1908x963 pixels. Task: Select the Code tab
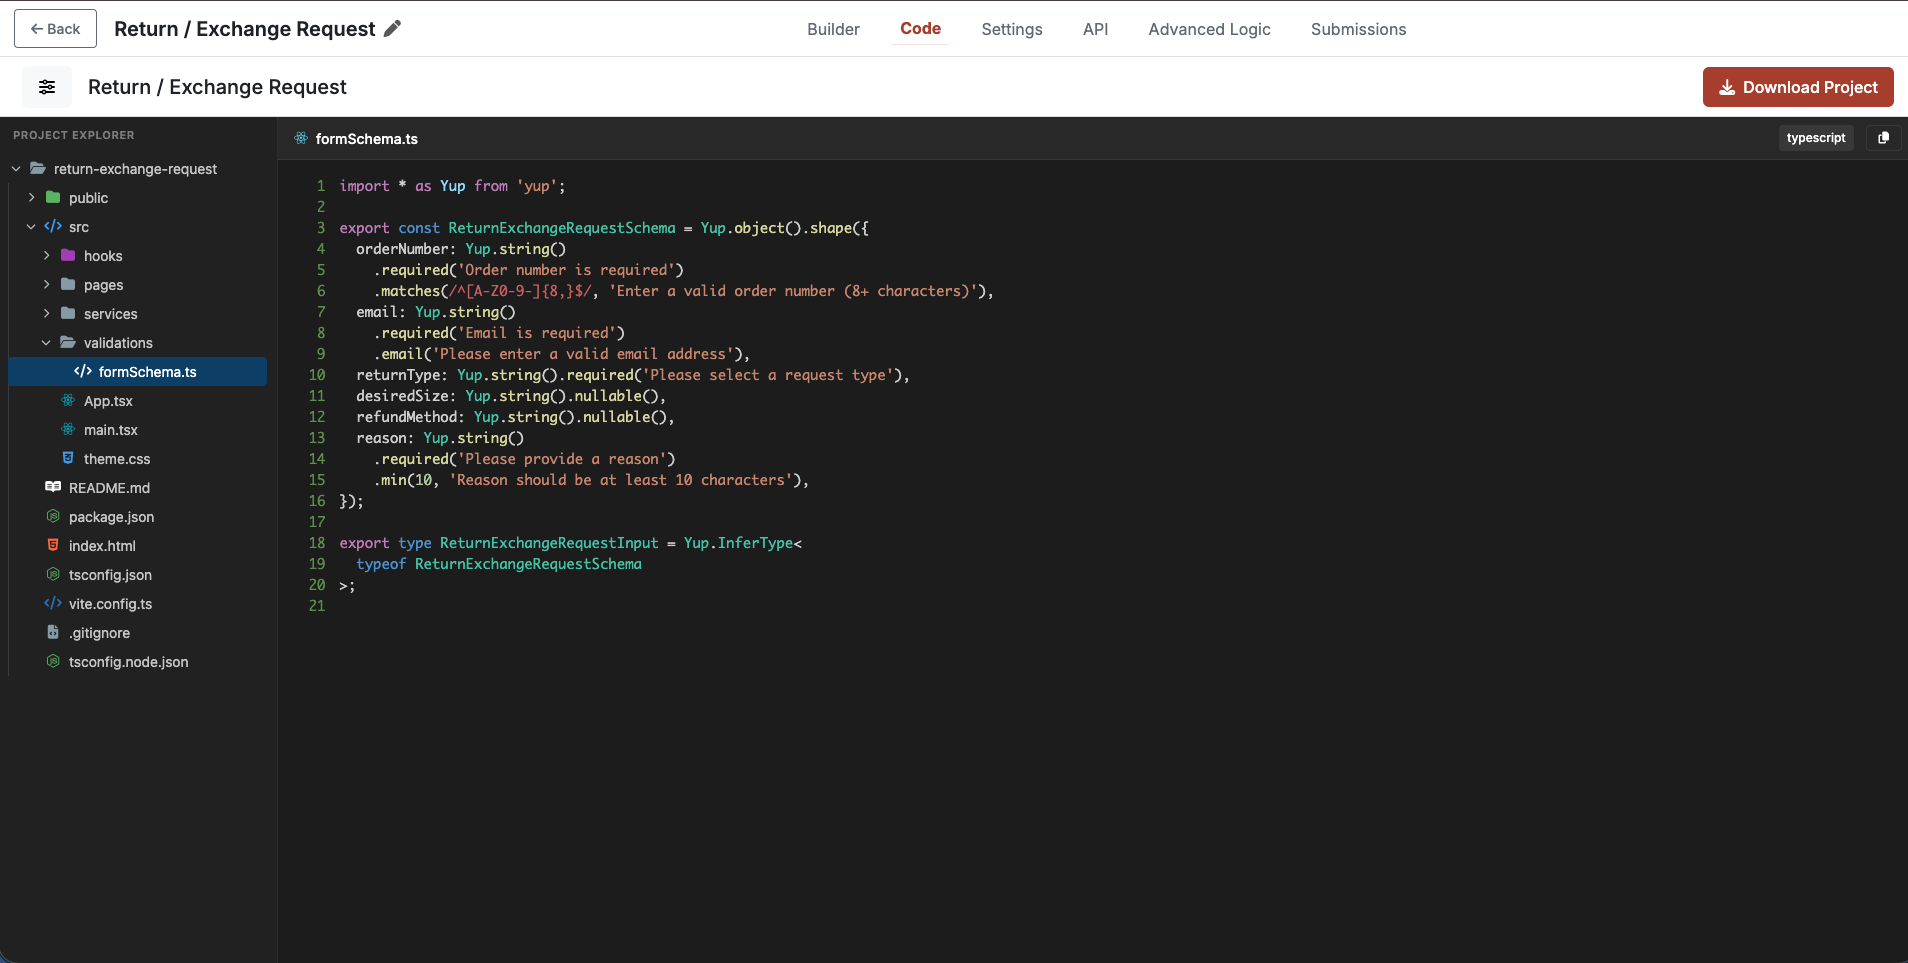coord(920,28)
